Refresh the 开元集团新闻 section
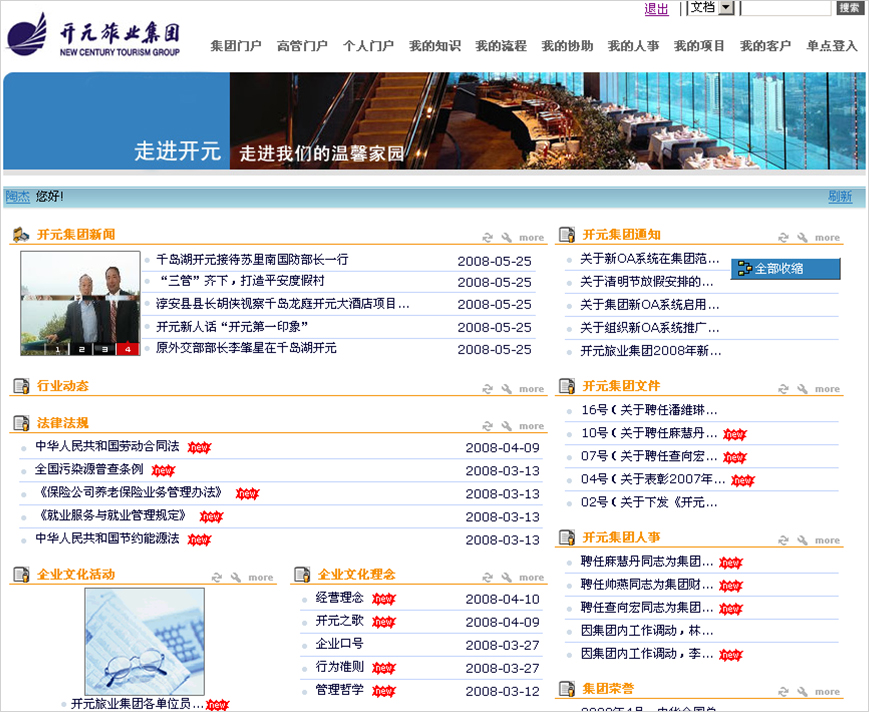Viewport: 869px width, 712px height. 488,238
